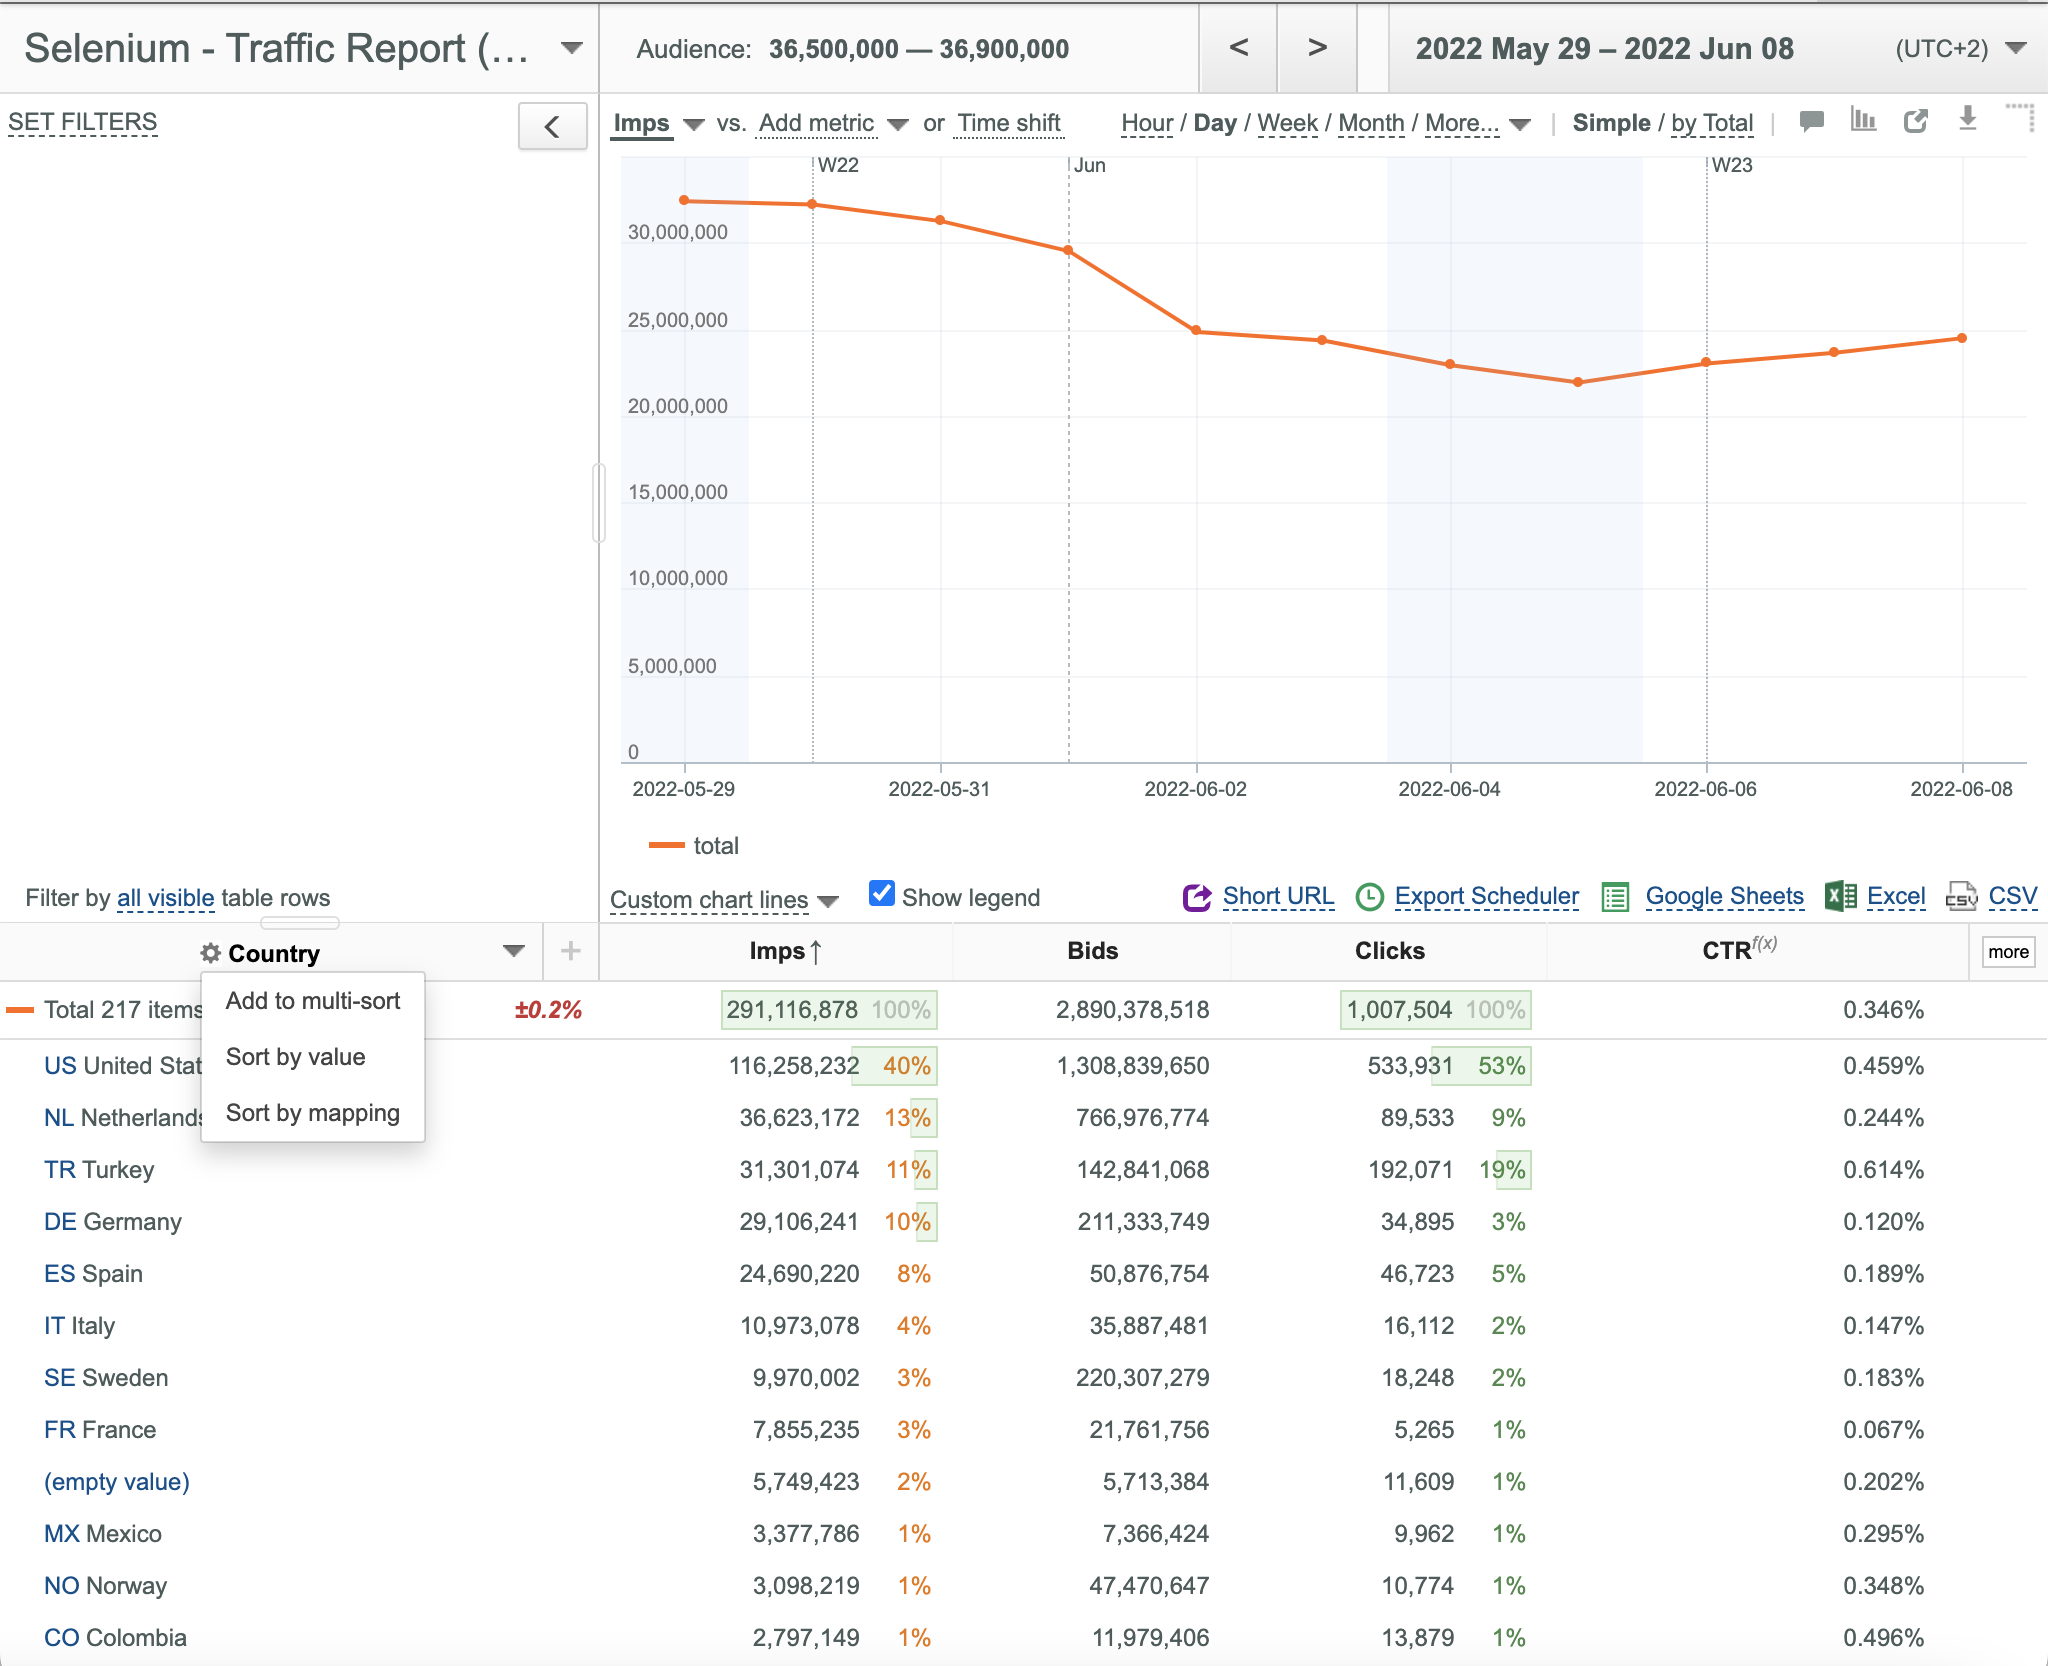Click the comment bubble icon above chart

[1811, 121]
